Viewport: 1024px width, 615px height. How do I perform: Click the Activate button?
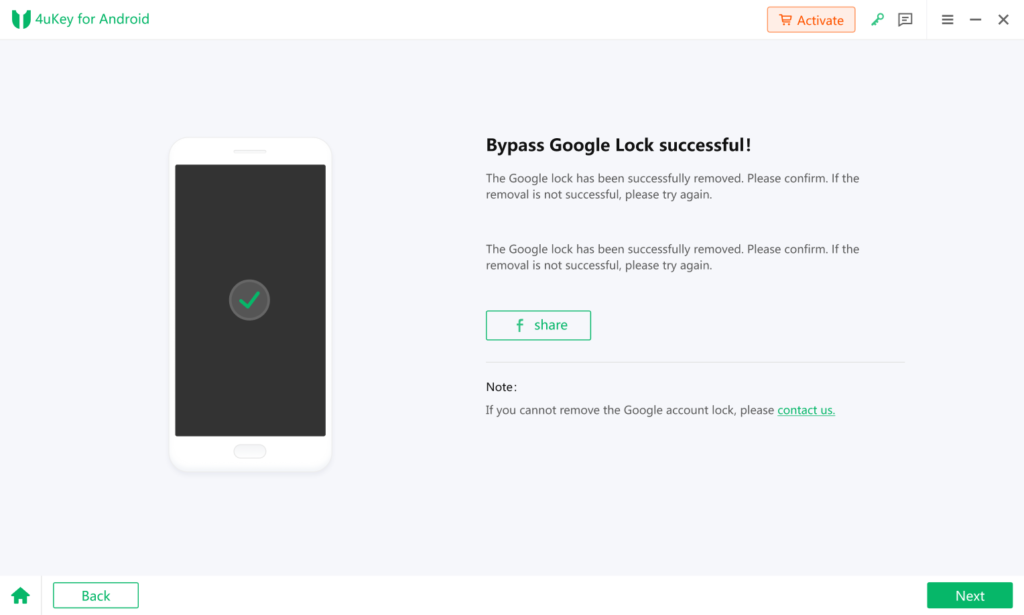tap(811, 20)
